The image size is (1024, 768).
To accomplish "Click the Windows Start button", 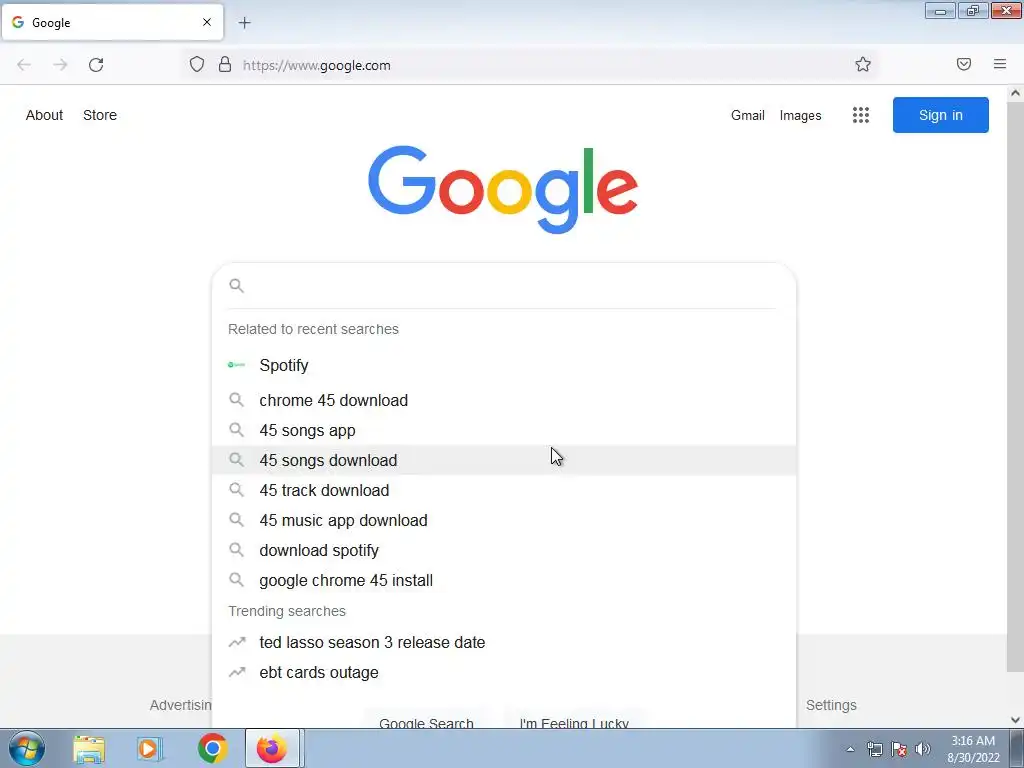I will click(x=26, y=748).
